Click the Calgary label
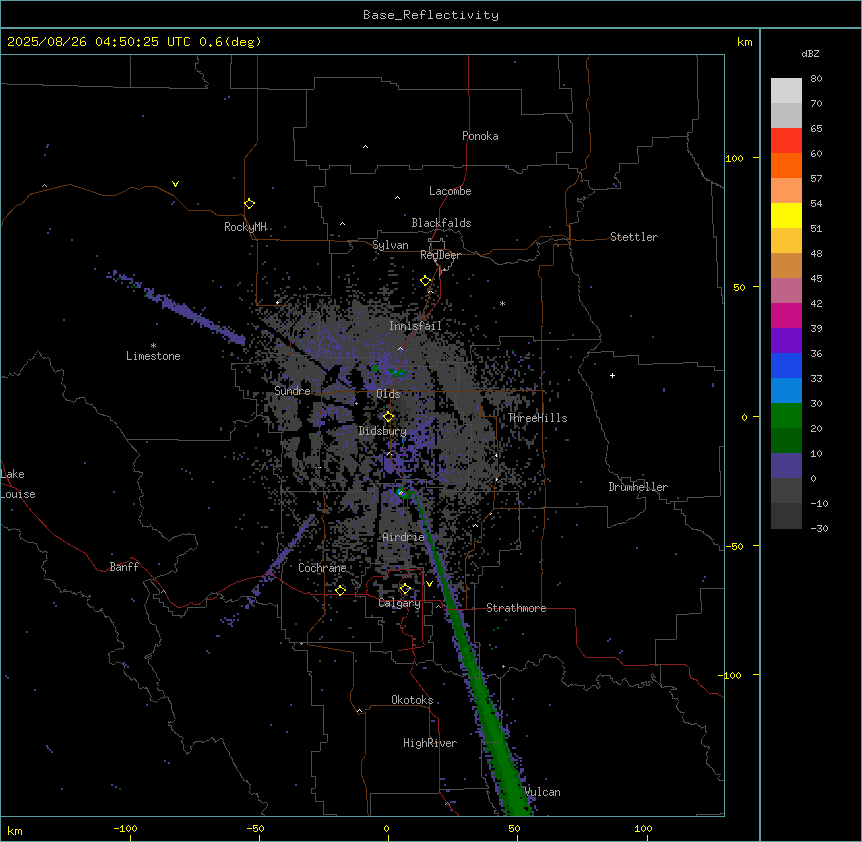The image size is (862, 842). click(x=399, y=603)
